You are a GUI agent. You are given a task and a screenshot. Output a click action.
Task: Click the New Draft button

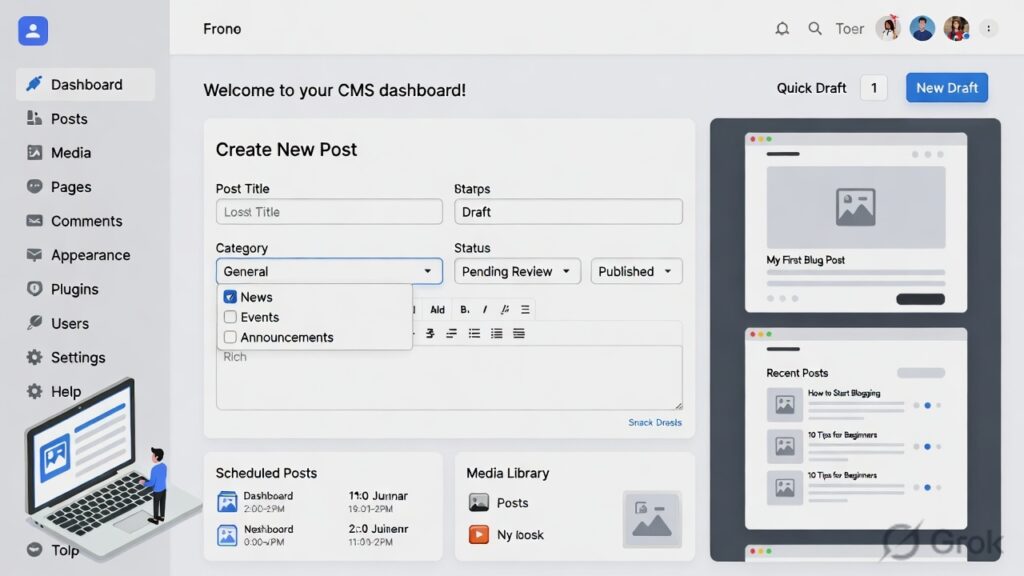point(946,88)
